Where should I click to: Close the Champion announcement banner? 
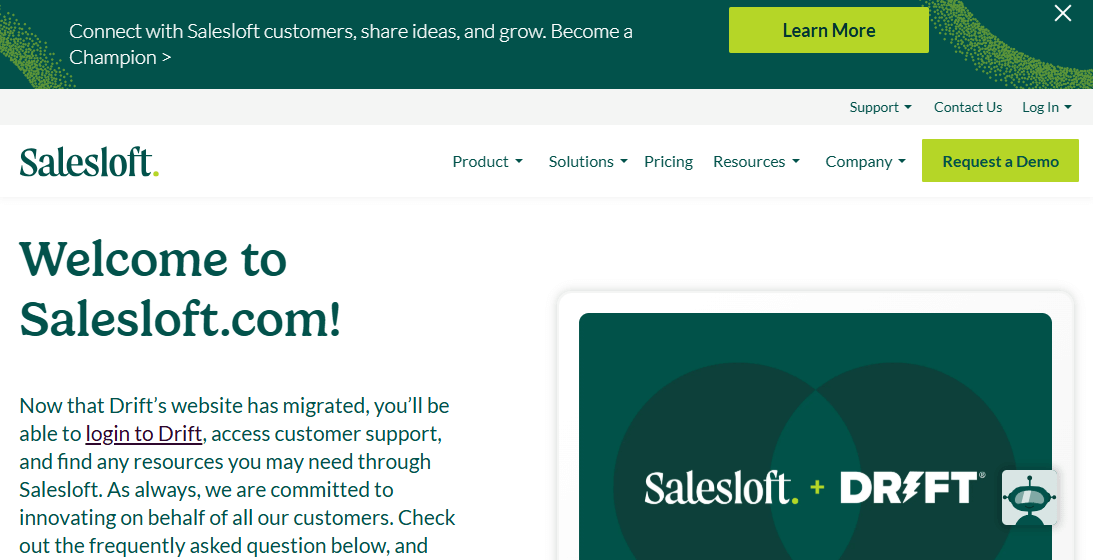[1062, 13]
